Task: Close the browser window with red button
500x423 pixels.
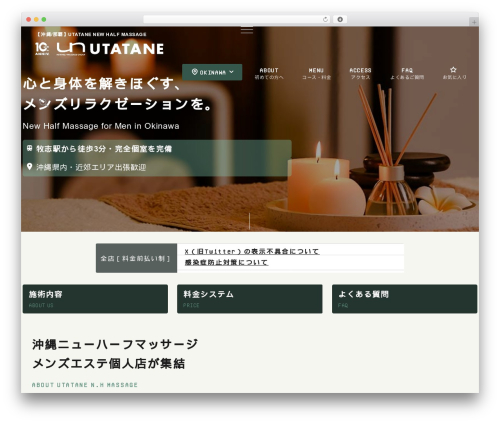Action: coord(29,19)
